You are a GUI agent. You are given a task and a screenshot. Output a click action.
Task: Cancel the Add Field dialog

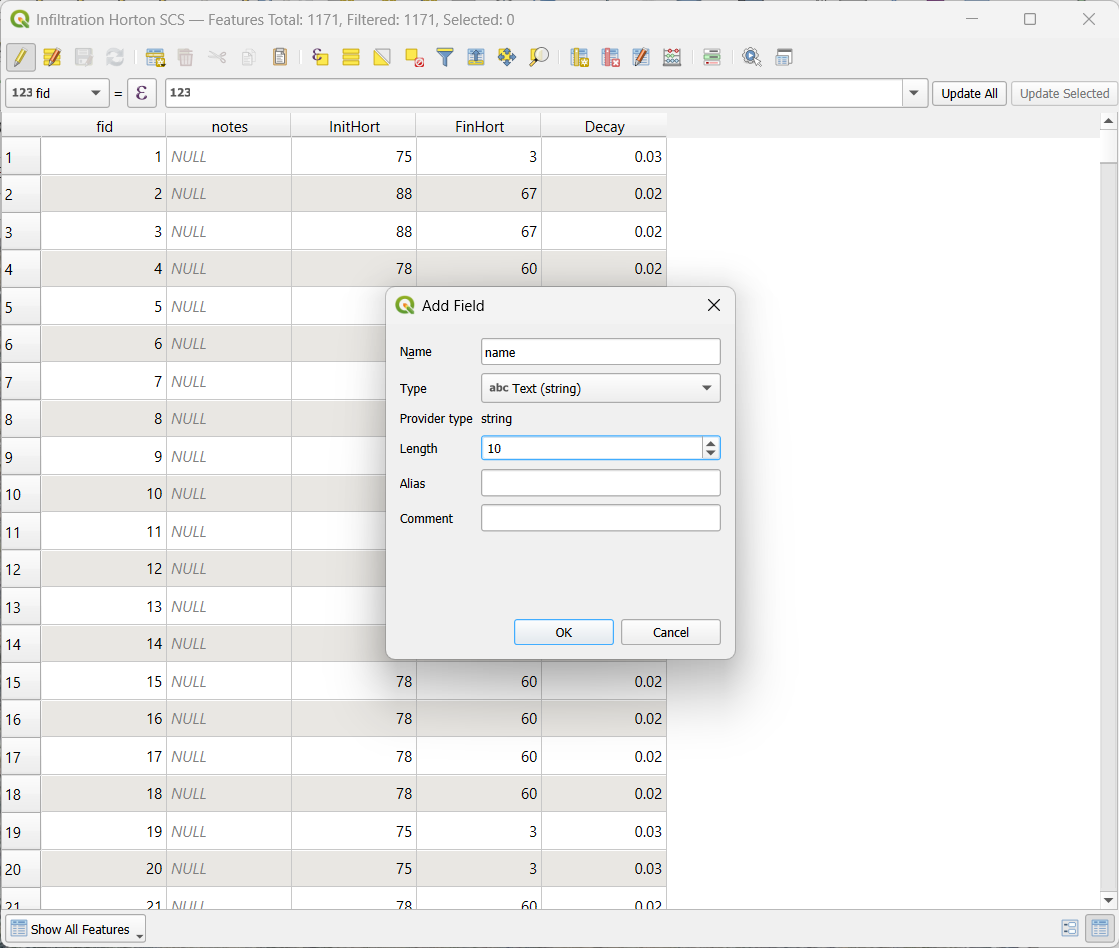pos(670,632)
